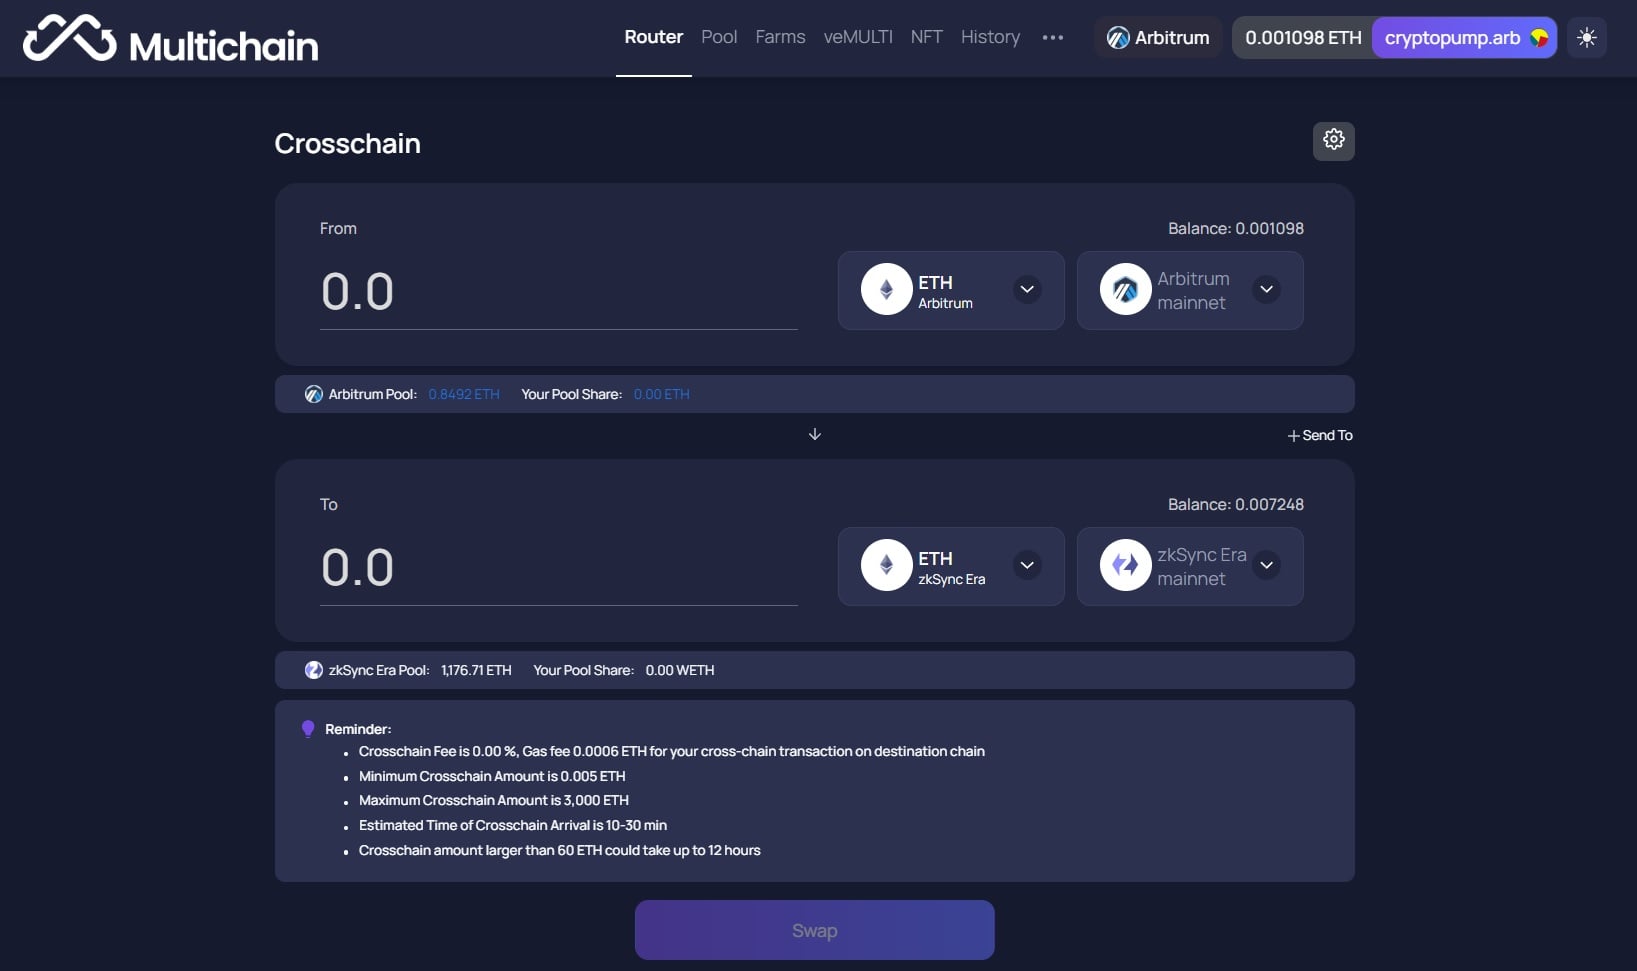Click the Arbitrum mainnet chain icon

[1125, 289]
